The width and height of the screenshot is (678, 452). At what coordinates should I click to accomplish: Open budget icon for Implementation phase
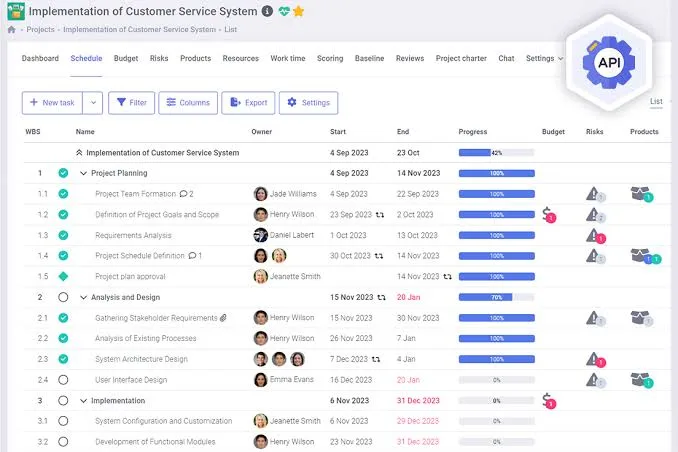[x=549, y=401]
